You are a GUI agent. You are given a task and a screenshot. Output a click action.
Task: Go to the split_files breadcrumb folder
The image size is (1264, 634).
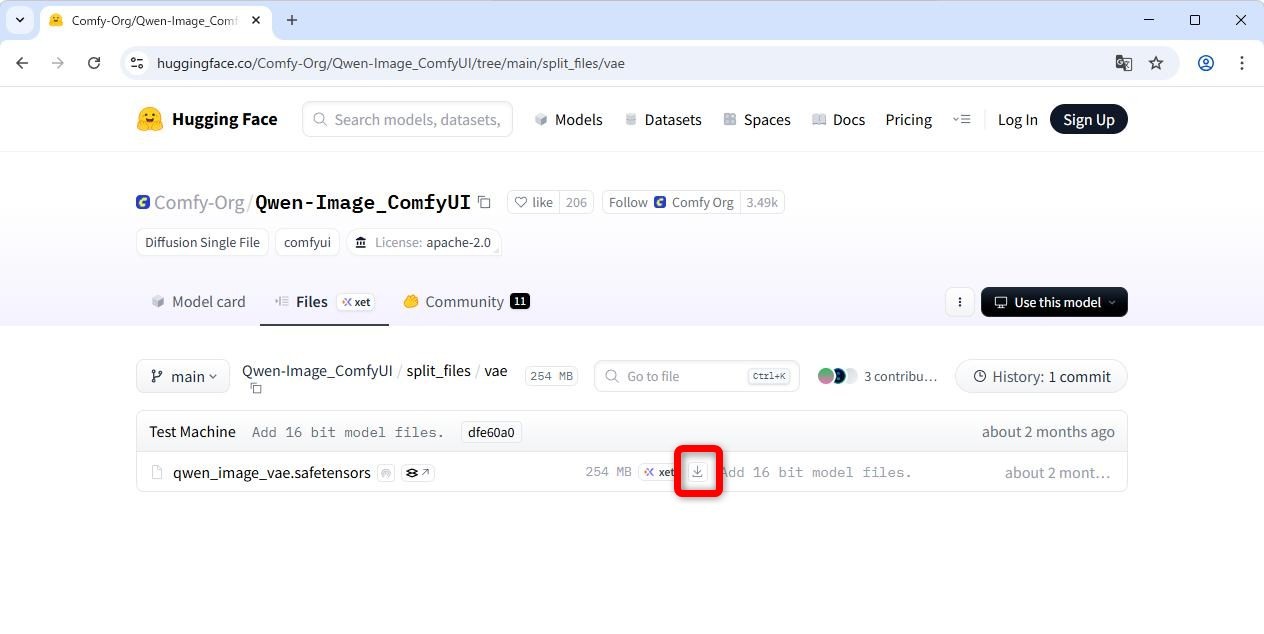[x=438, y=370]
